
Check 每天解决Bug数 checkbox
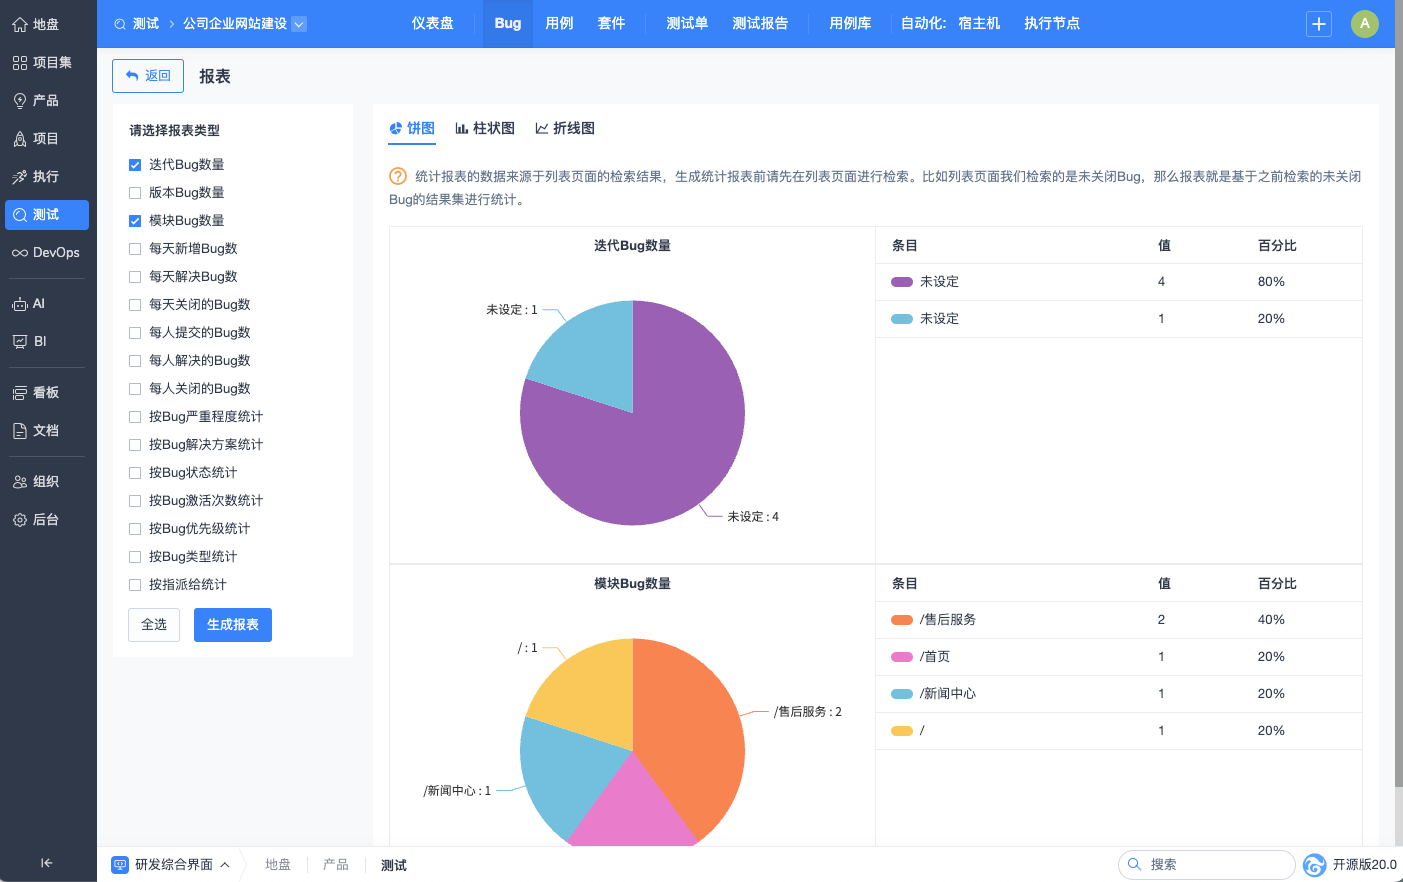coord(135,277)
